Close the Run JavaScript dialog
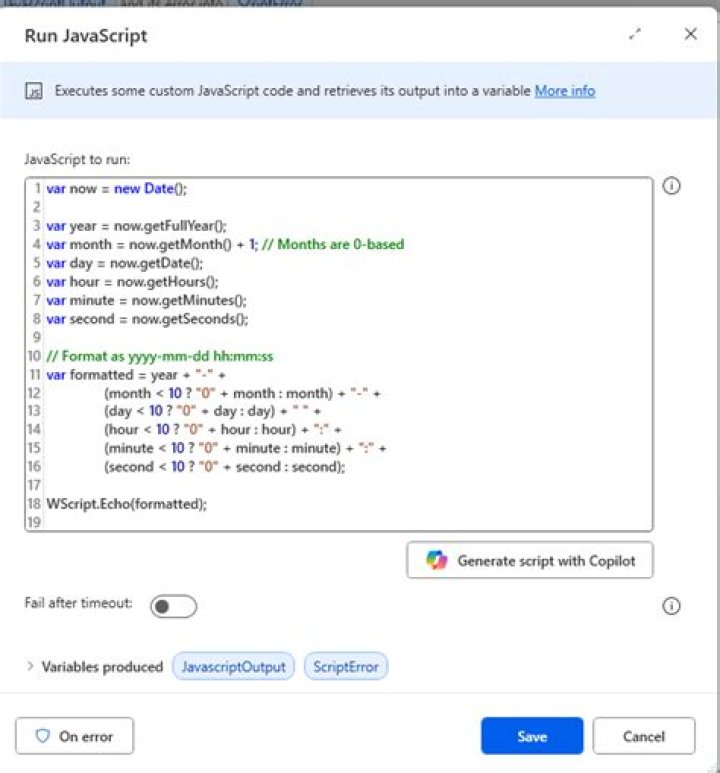 pyautogui.click(x=690, y=35)
